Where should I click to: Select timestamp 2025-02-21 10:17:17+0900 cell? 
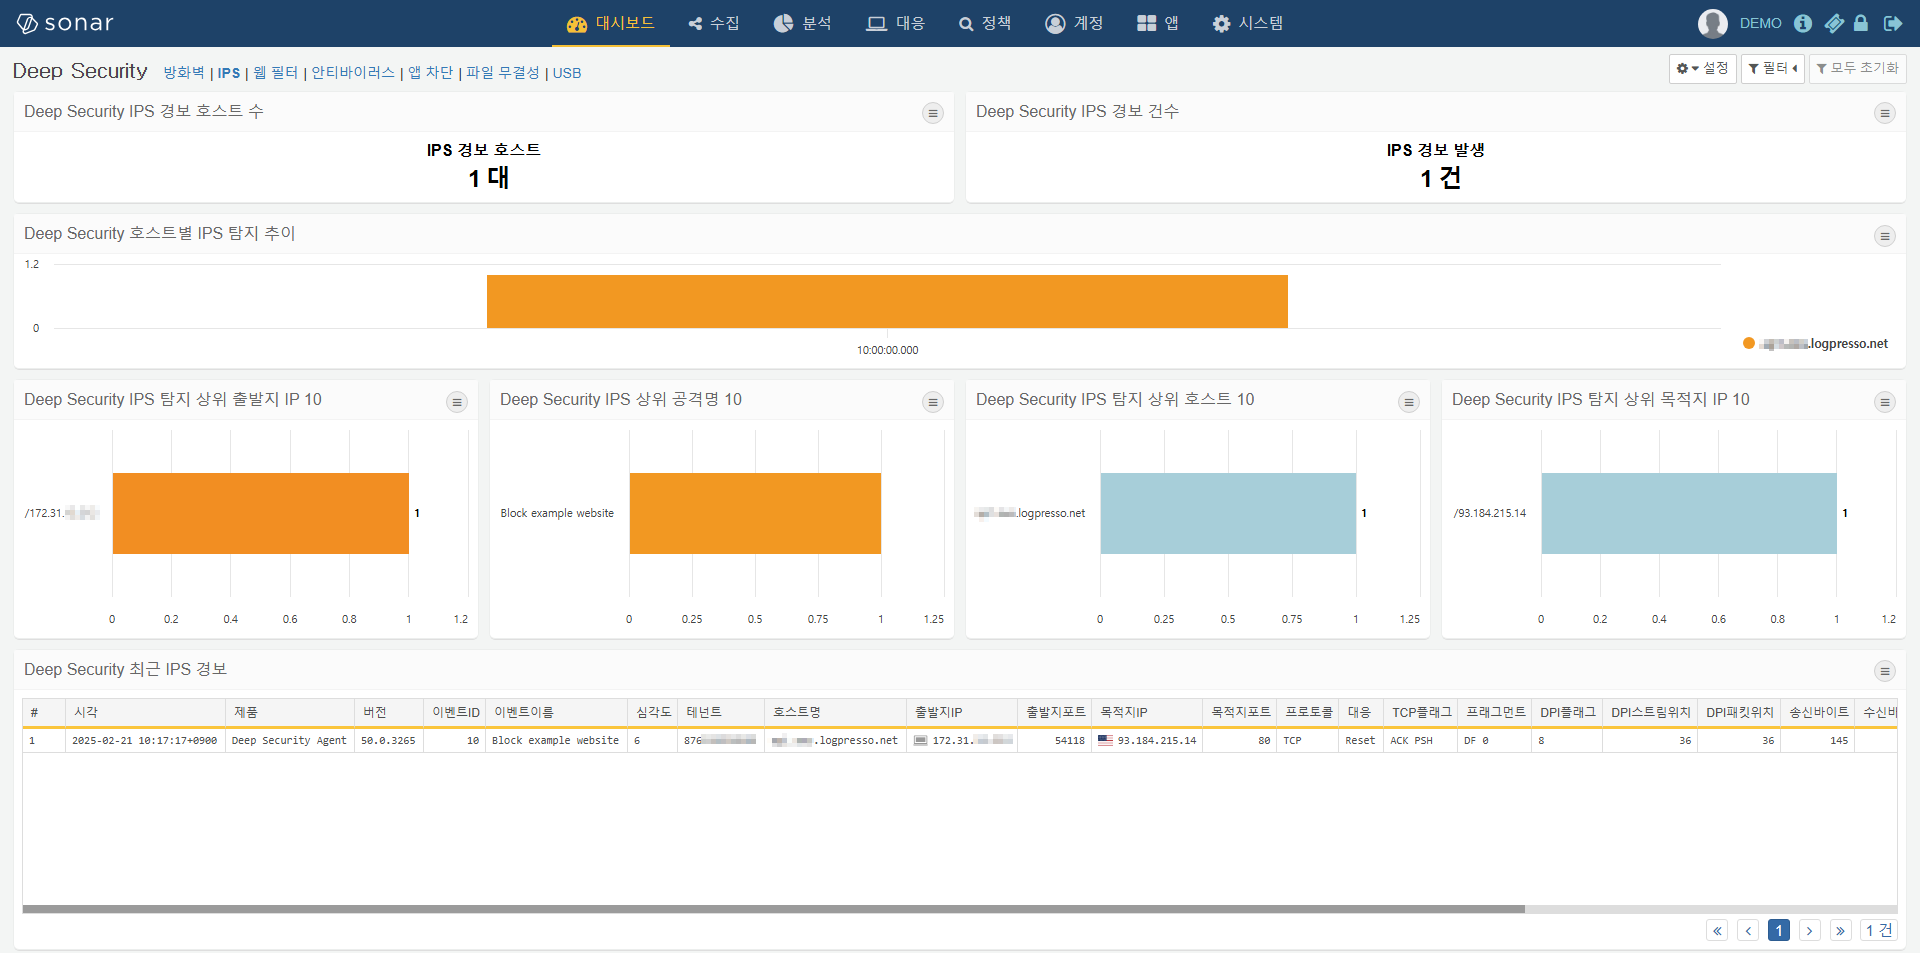click(145, 741)
